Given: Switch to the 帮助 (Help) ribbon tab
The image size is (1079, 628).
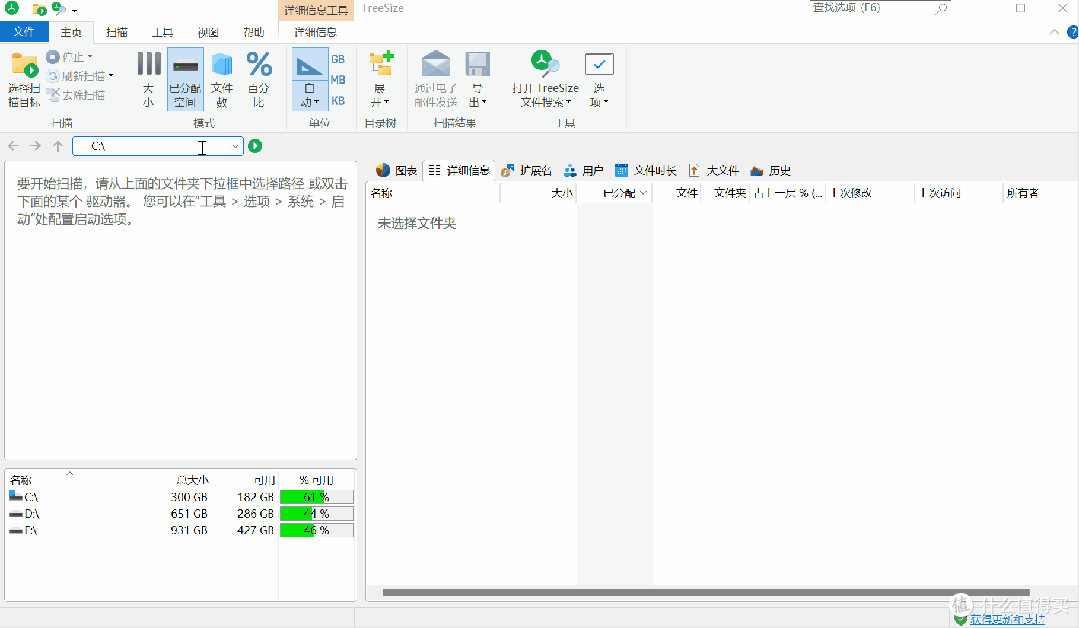Looking at the screenshot, I should 253,32.
